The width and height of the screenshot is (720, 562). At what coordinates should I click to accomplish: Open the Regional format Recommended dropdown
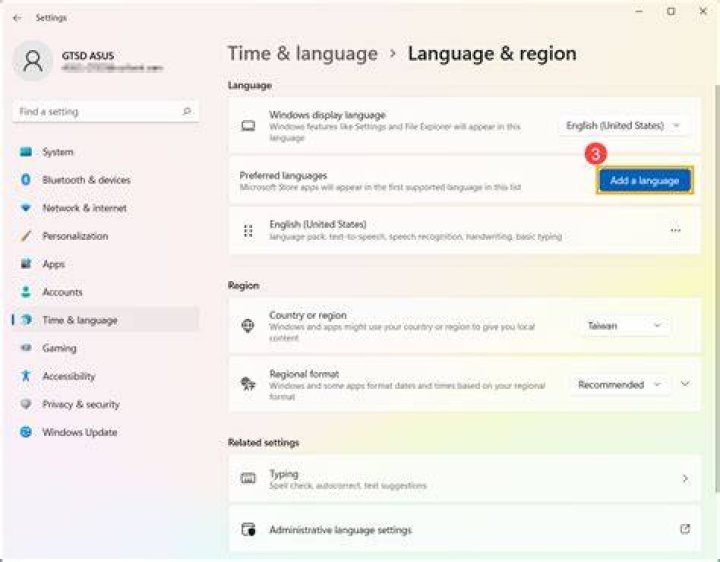pos(620,384)
